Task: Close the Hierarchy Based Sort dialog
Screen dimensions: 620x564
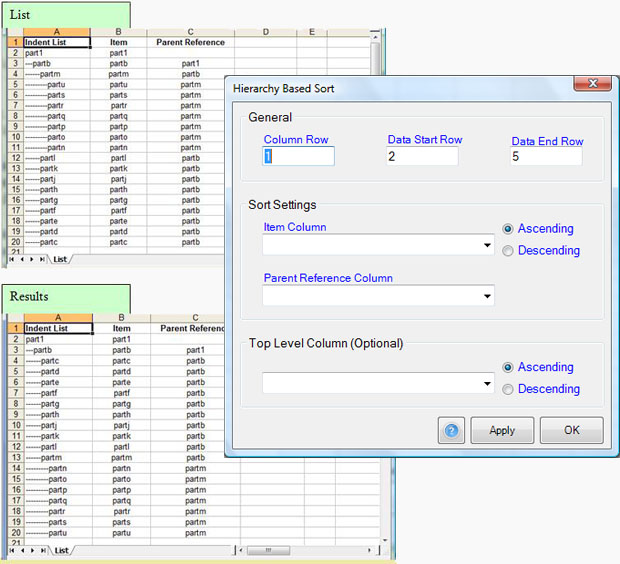Action: coord(592,85)
